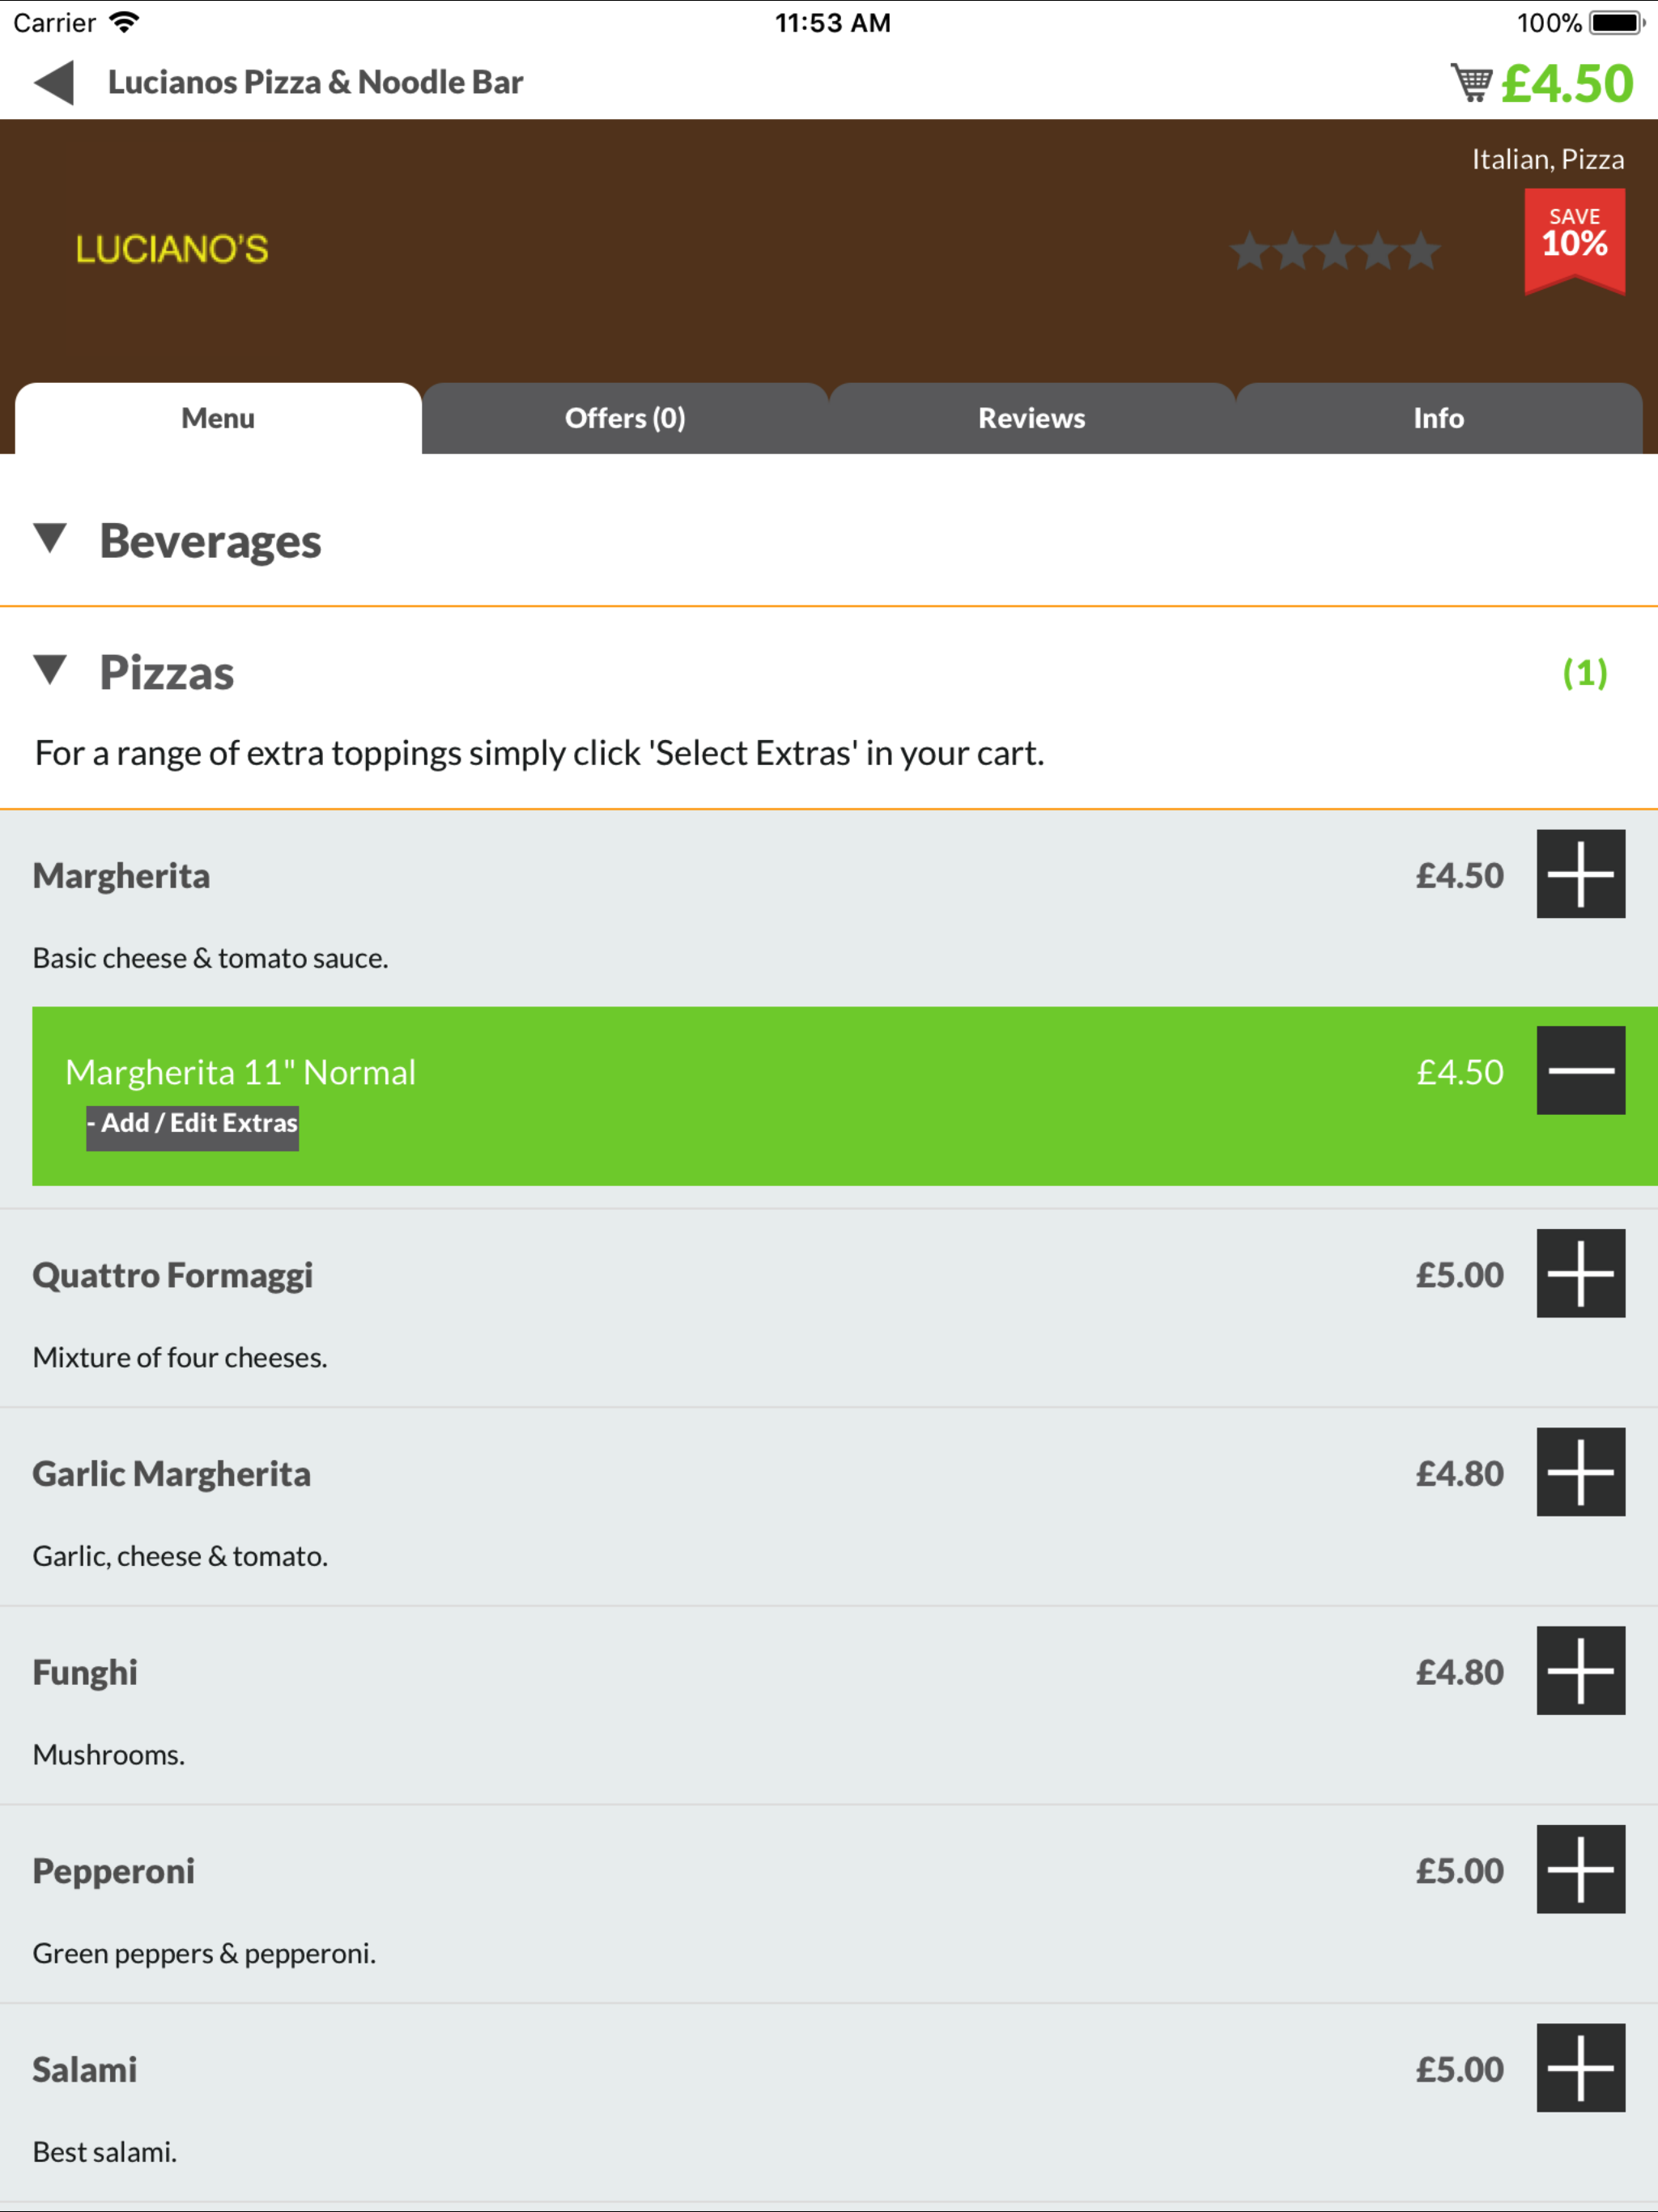Screen dimensions: 1658x2212
Task: Tap 'Basic cheese & tomato sauce.' description
Action: click(210, 958)
